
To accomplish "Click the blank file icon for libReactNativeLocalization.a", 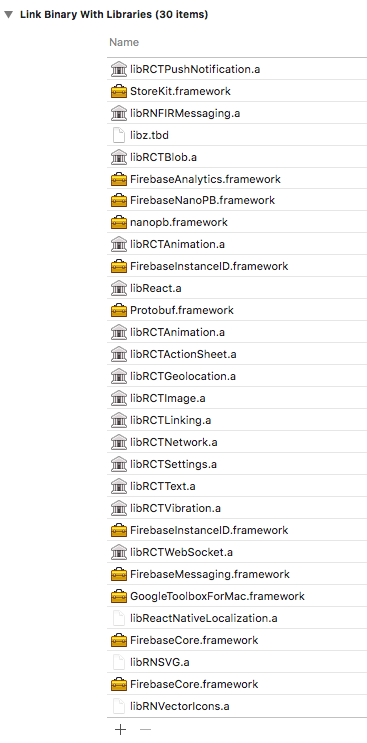I will (x=118, y=618).
